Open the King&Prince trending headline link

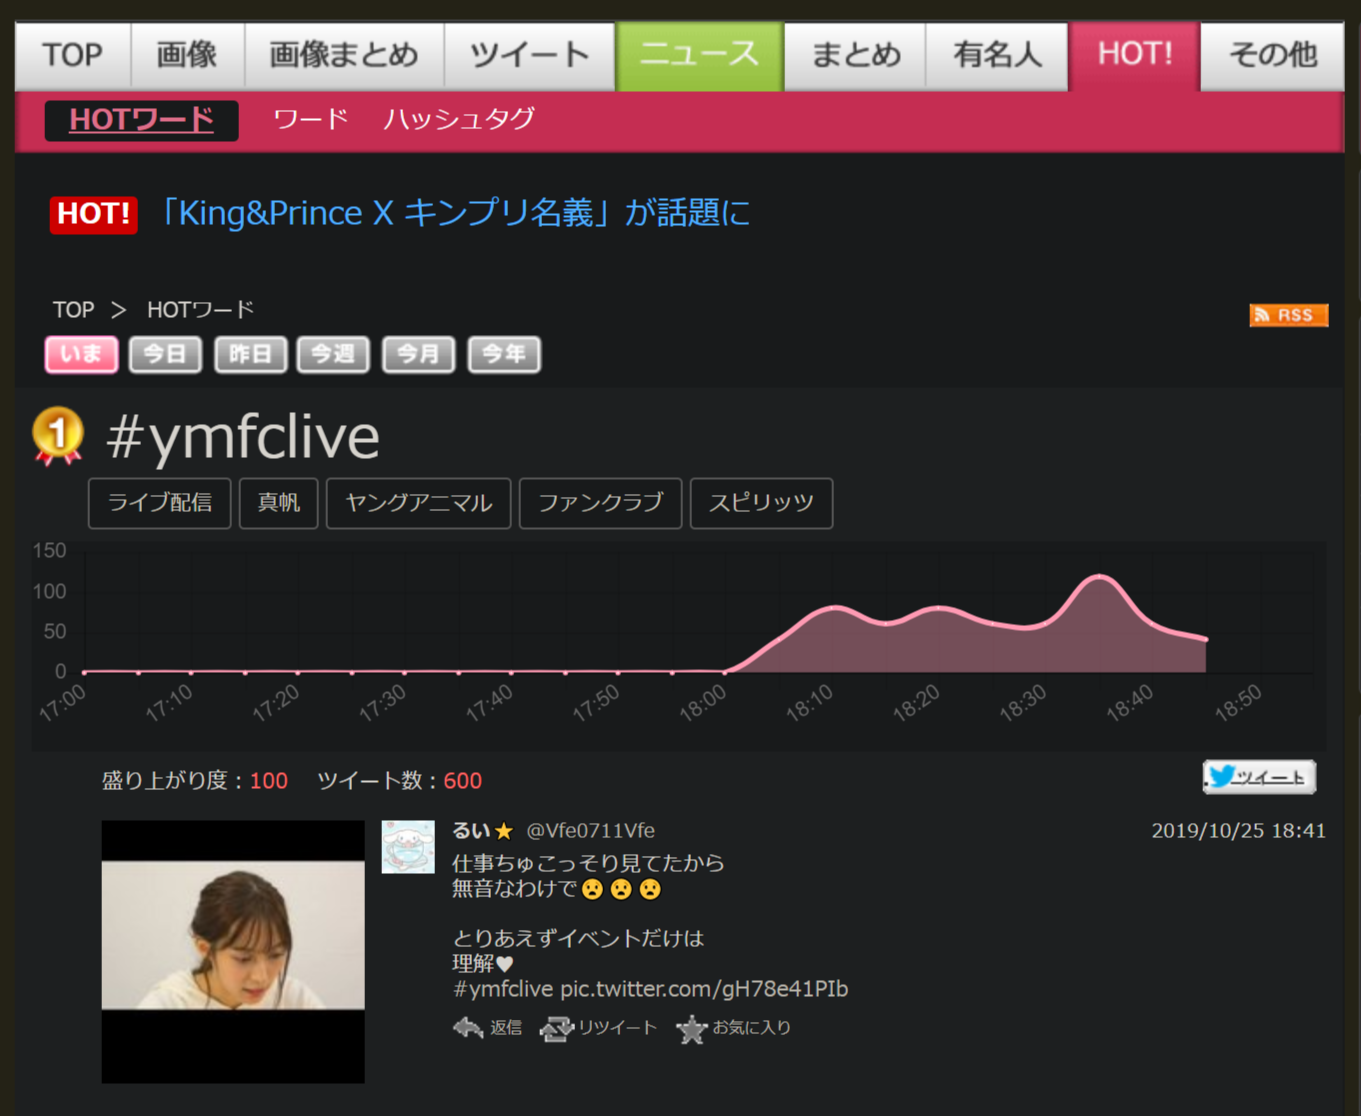tap(455, 213)
